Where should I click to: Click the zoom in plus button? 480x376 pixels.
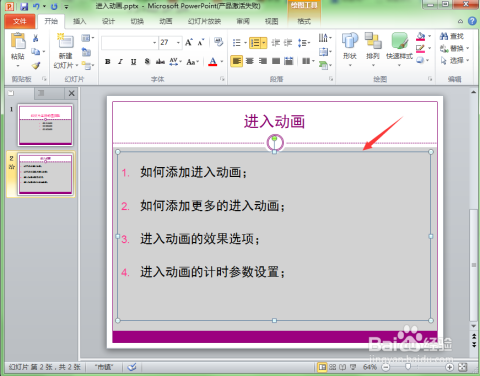click(x=449, y=367)
